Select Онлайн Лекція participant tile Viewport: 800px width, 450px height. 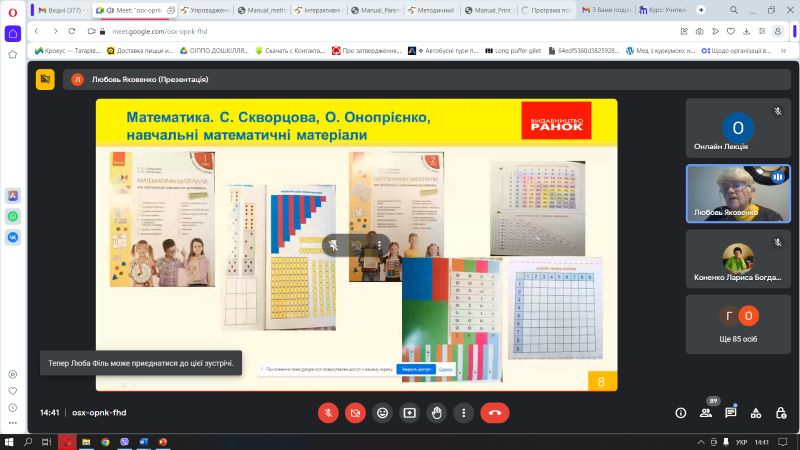738,128
